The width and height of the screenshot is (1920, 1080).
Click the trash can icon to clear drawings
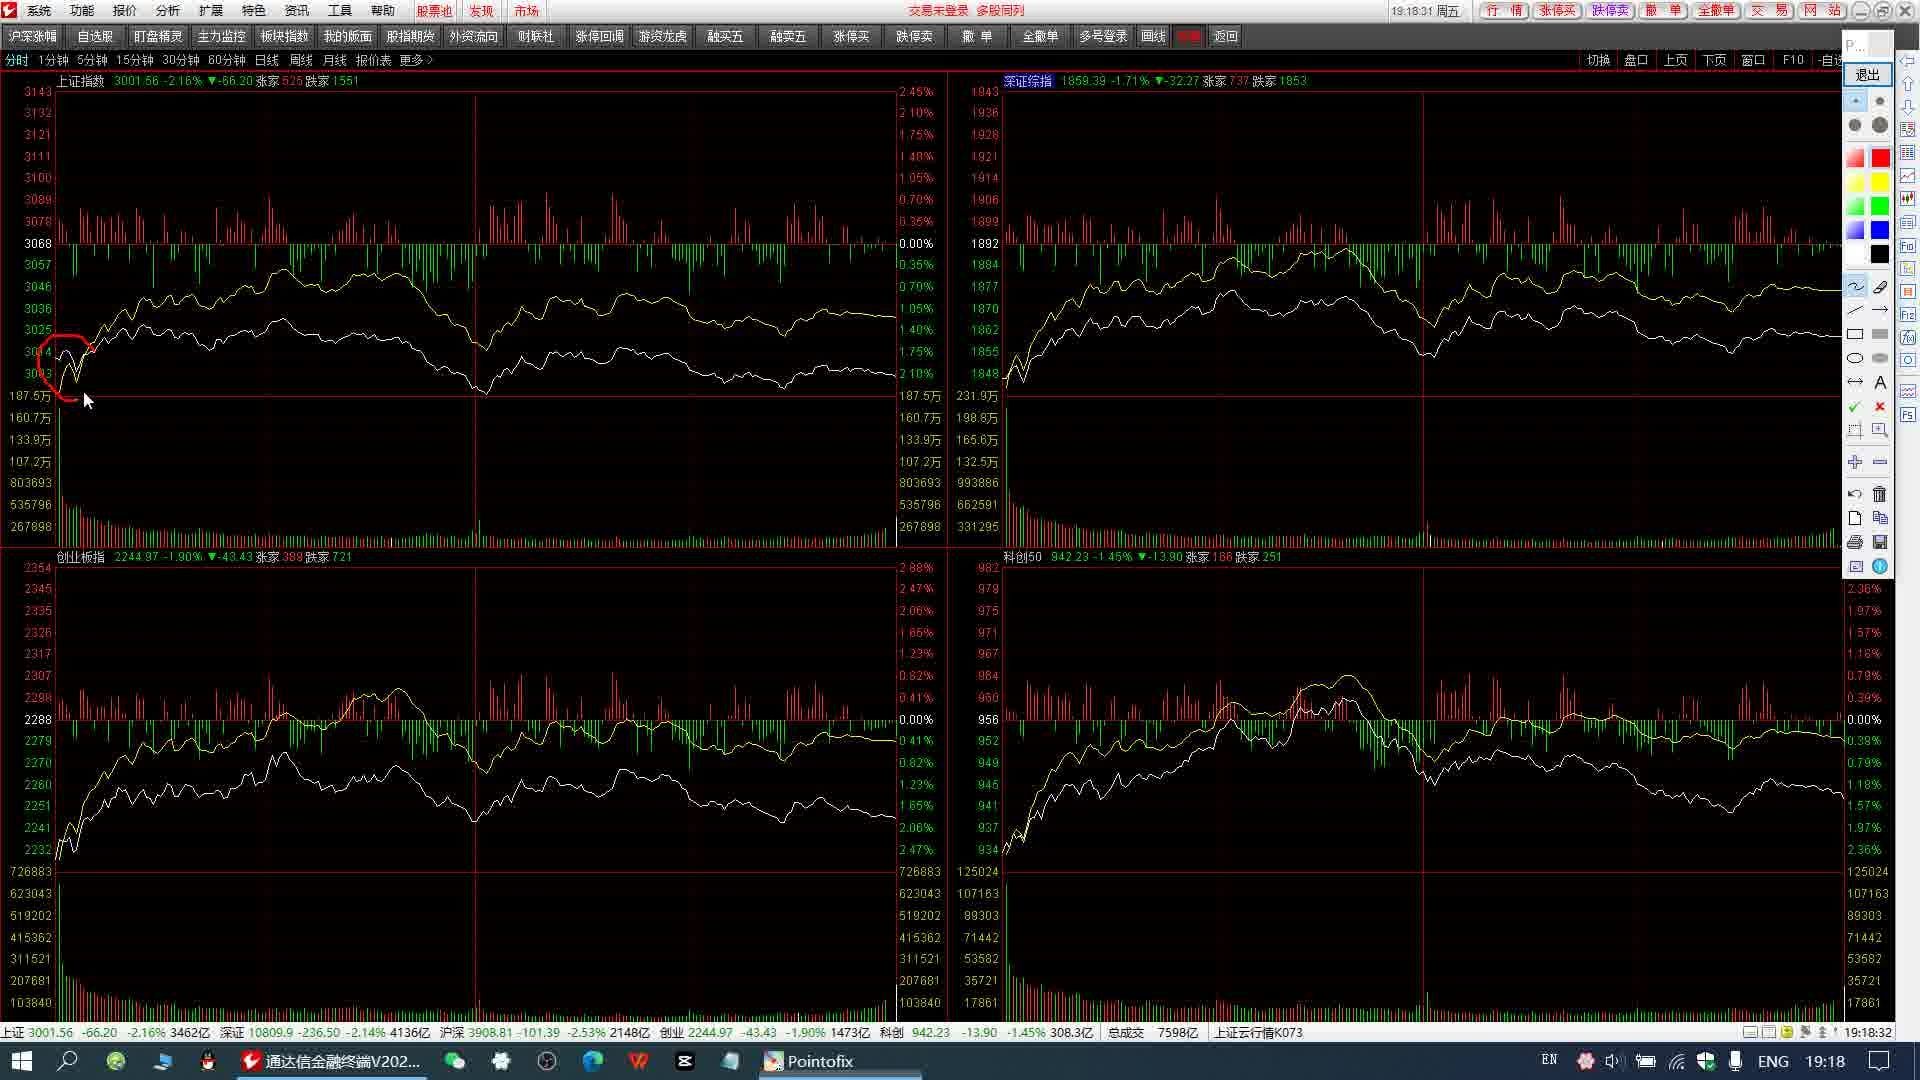pos(1880,494)
